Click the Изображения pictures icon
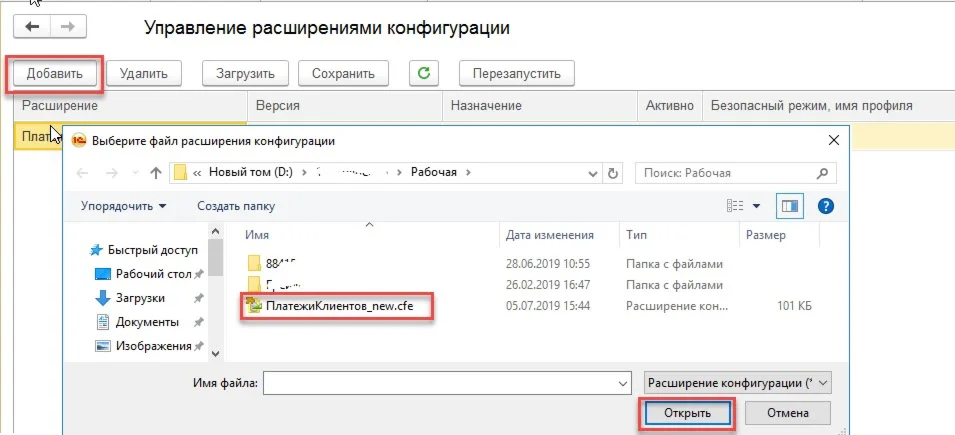Viewport: 955px width, 435px height. pyautogui.click(x=103, y=346)
